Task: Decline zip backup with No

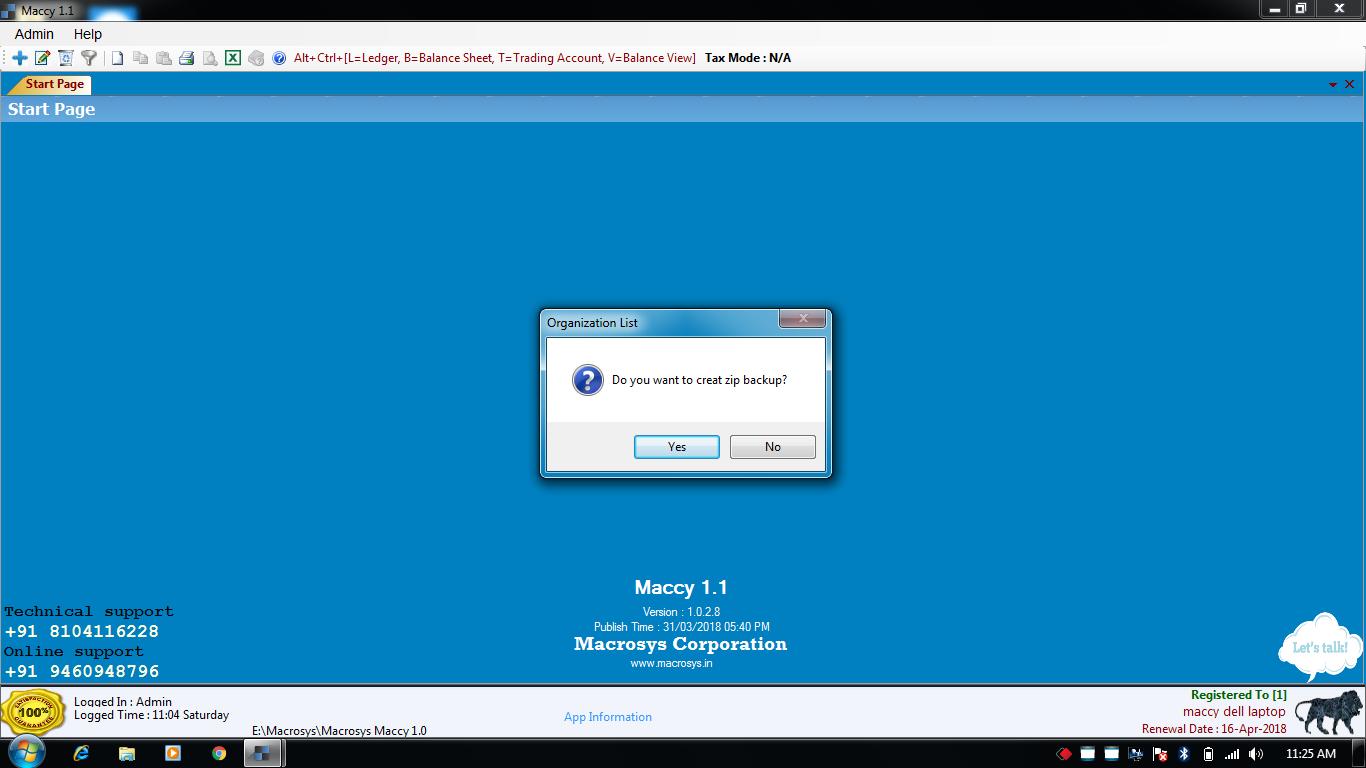Action: pyautogui.click(x=773, y=447)
